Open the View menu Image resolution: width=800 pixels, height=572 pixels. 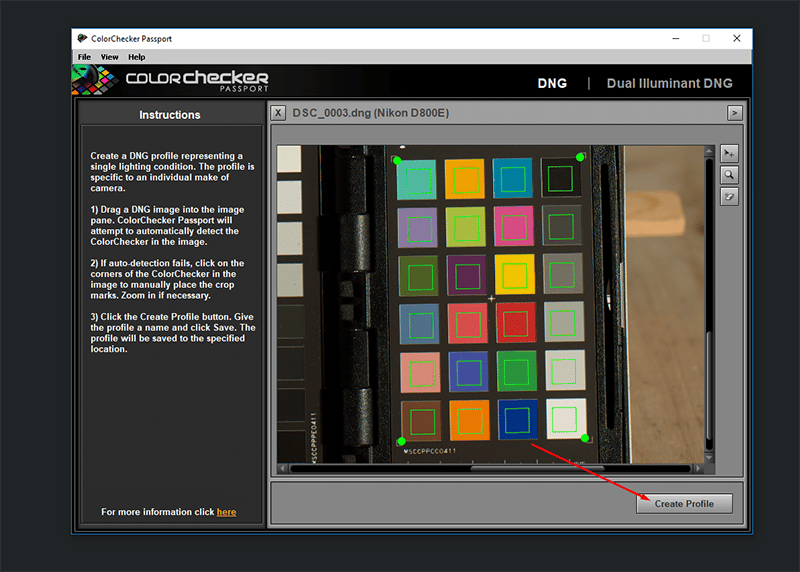point(109,57)
